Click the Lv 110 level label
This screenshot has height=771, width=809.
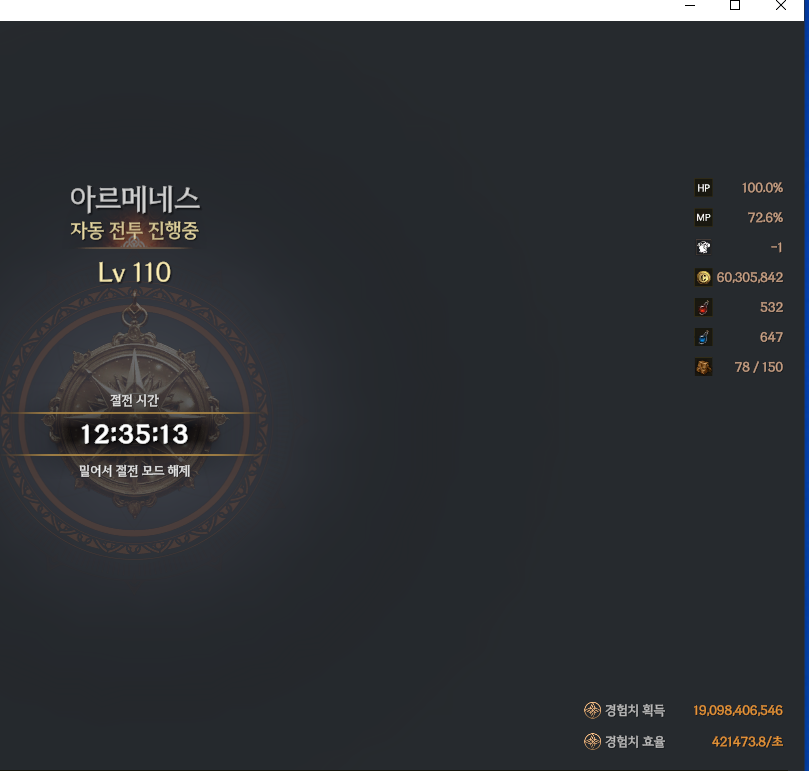click(134, 272)
